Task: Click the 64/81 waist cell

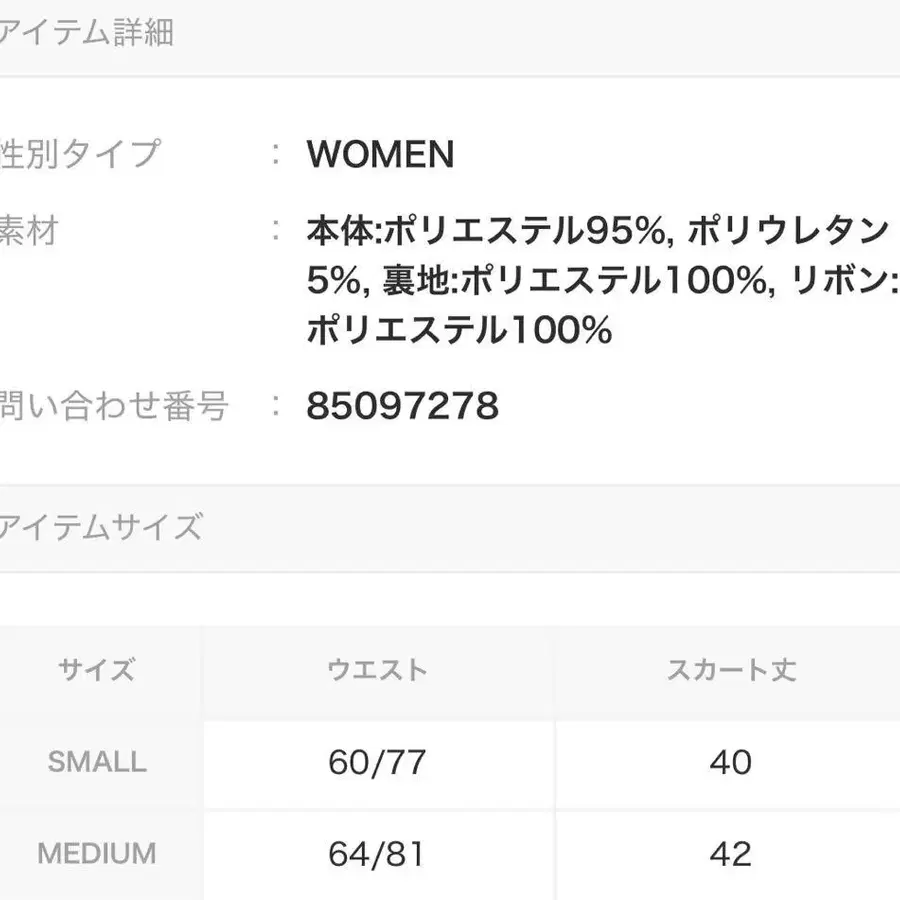Action: point(377,854)
